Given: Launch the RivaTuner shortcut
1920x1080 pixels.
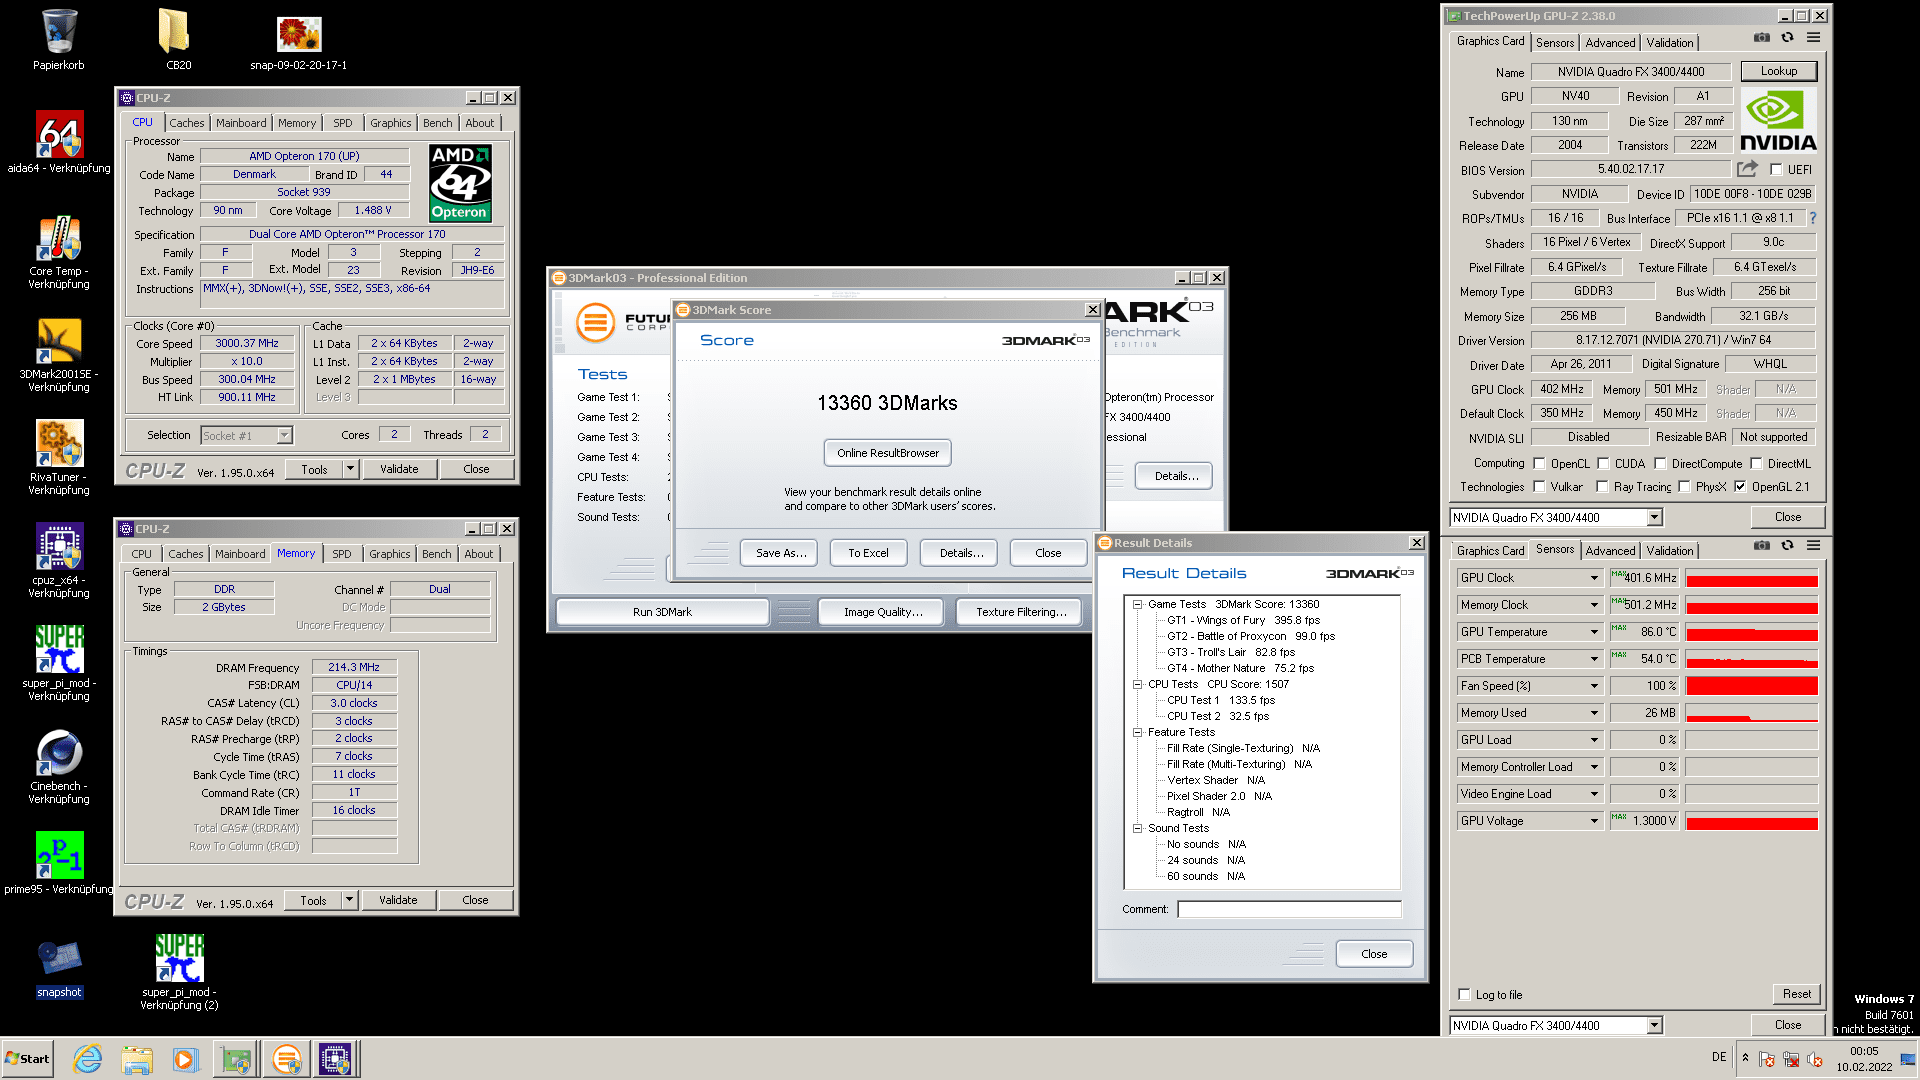Looking at the screenshot, I should pos(59,458).
